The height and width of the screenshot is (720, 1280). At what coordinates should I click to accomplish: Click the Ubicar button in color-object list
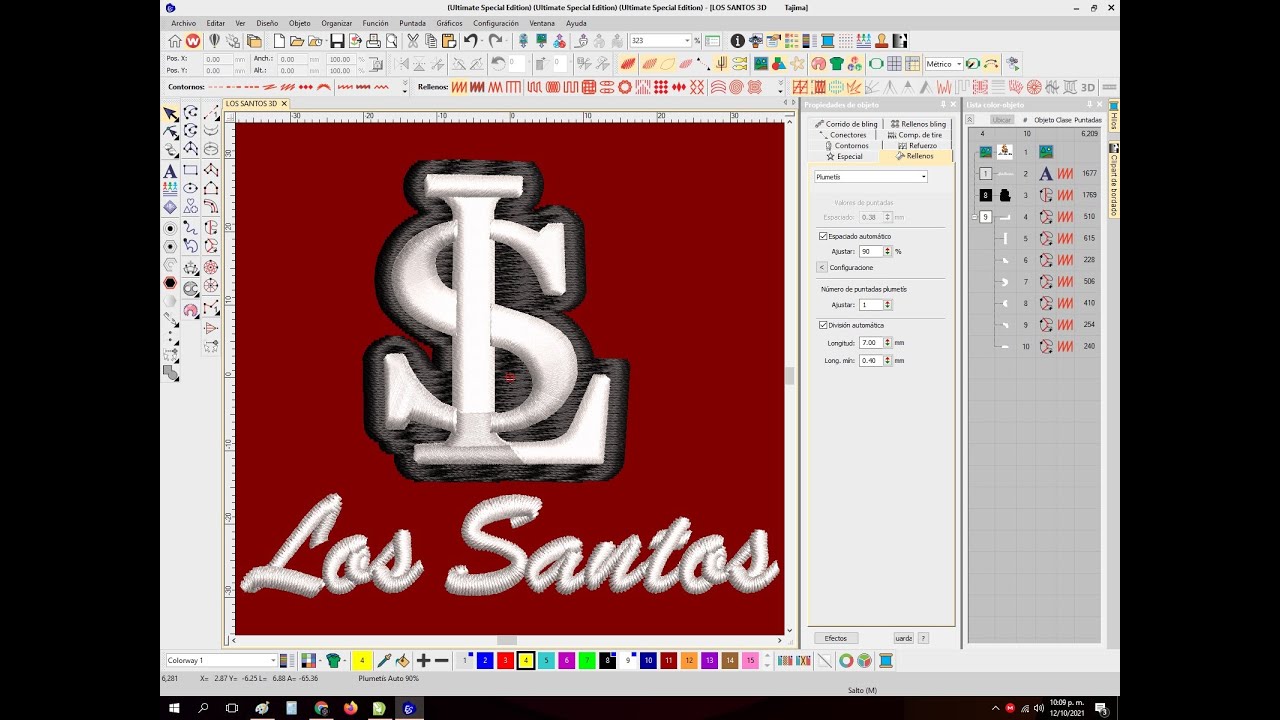tap(1001, 120)
